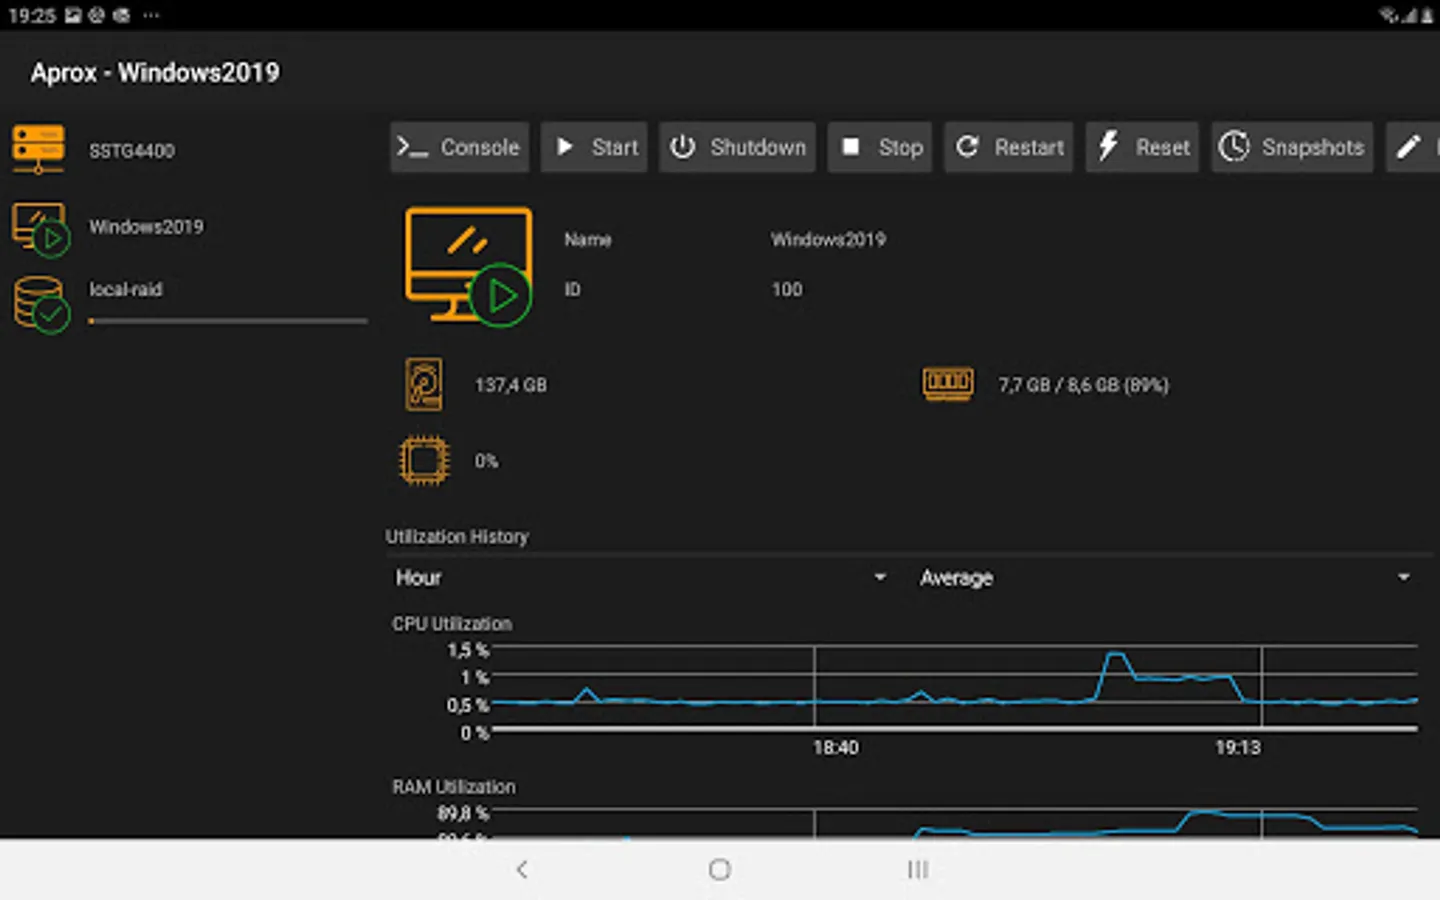Click the ID value 100

tap(787, 290)
